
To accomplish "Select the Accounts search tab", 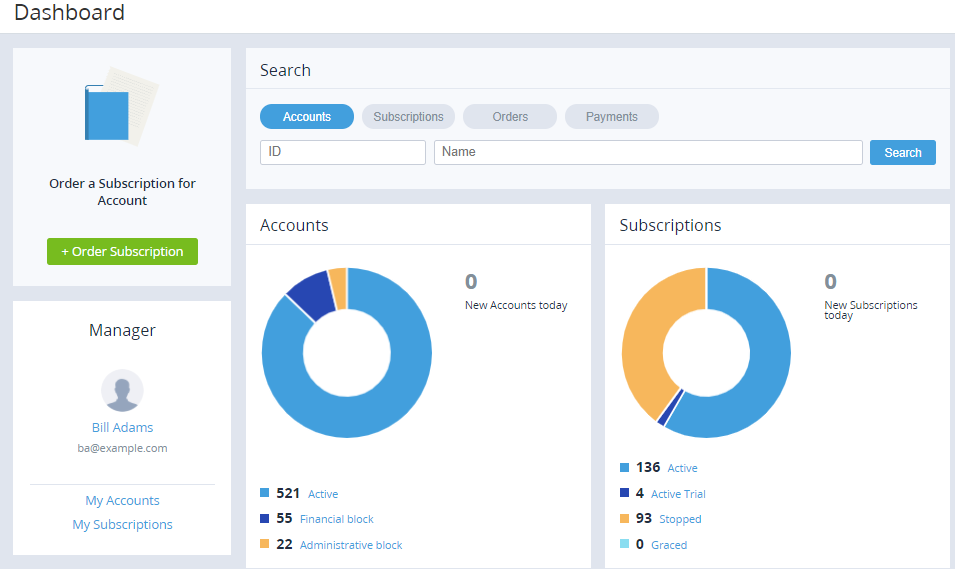I will point(307,117).
